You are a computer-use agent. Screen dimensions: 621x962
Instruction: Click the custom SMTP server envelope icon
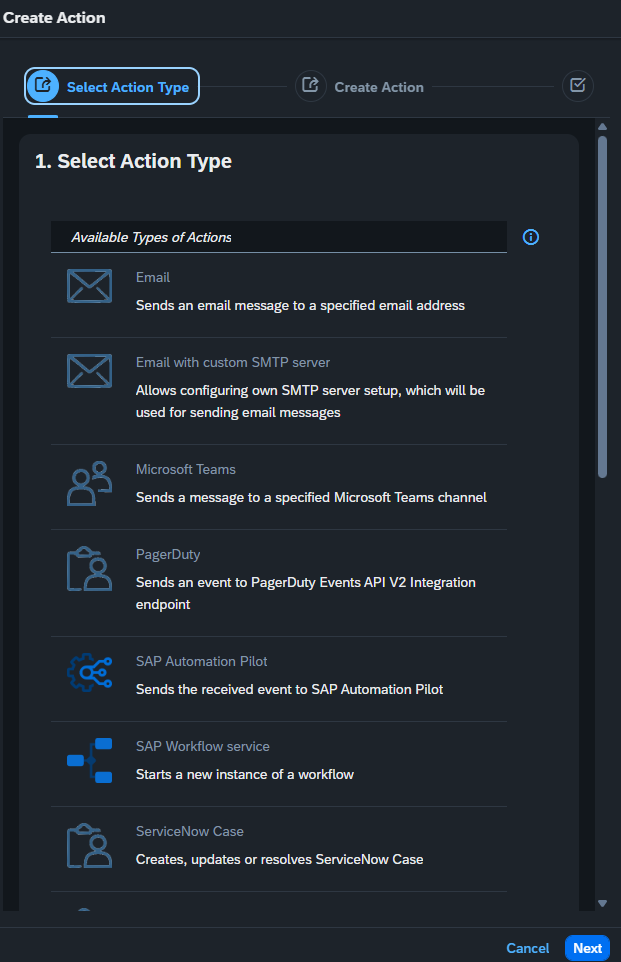click(90, 371)
